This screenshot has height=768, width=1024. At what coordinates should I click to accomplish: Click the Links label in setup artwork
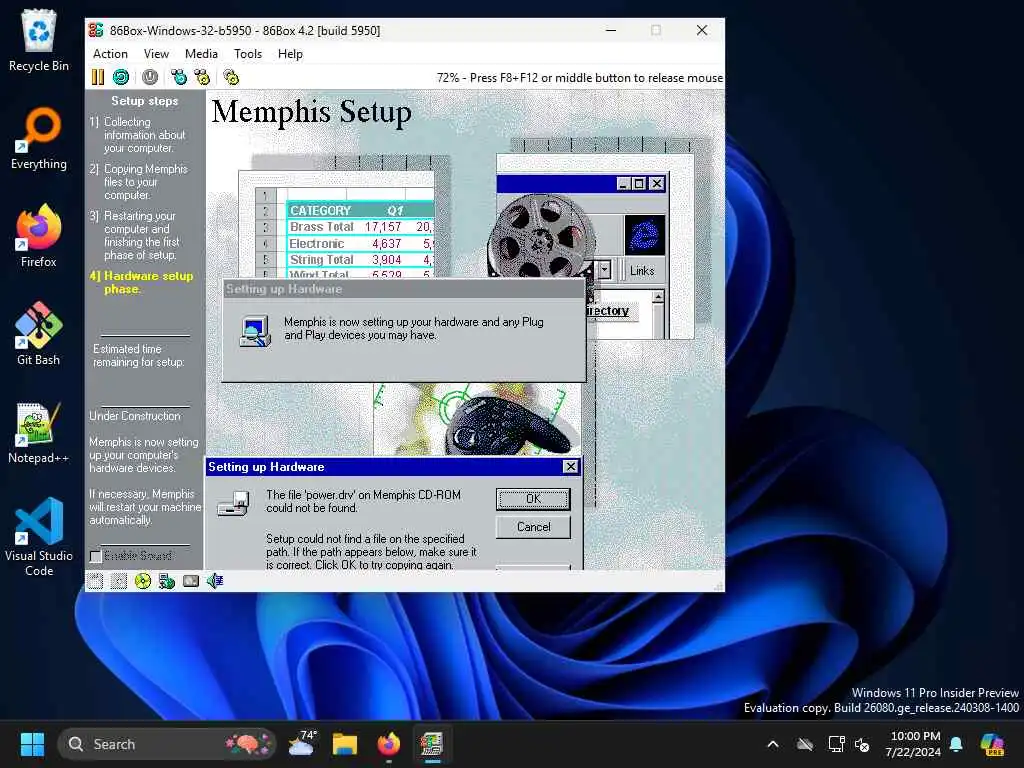(642, 270)
